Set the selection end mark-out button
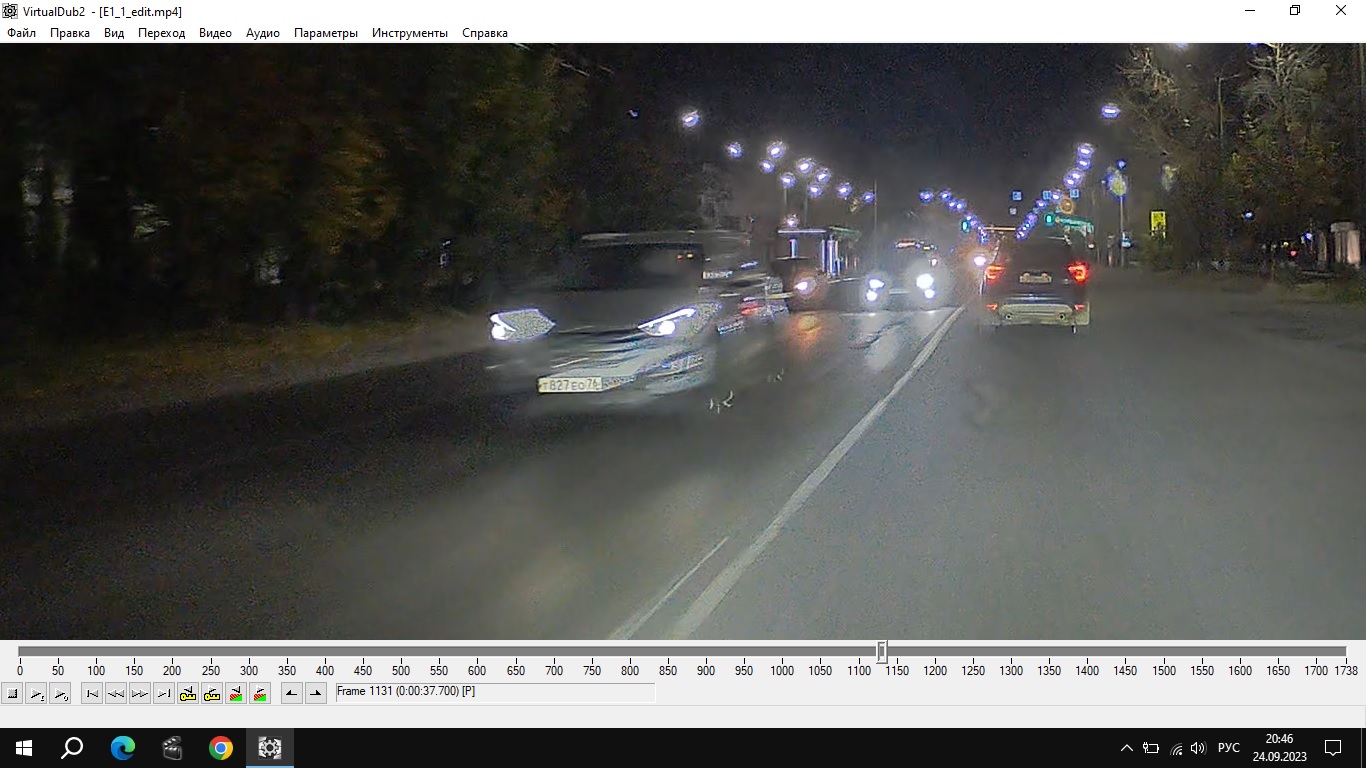Screen dimensions: 1366x768 tap(316, 693)
